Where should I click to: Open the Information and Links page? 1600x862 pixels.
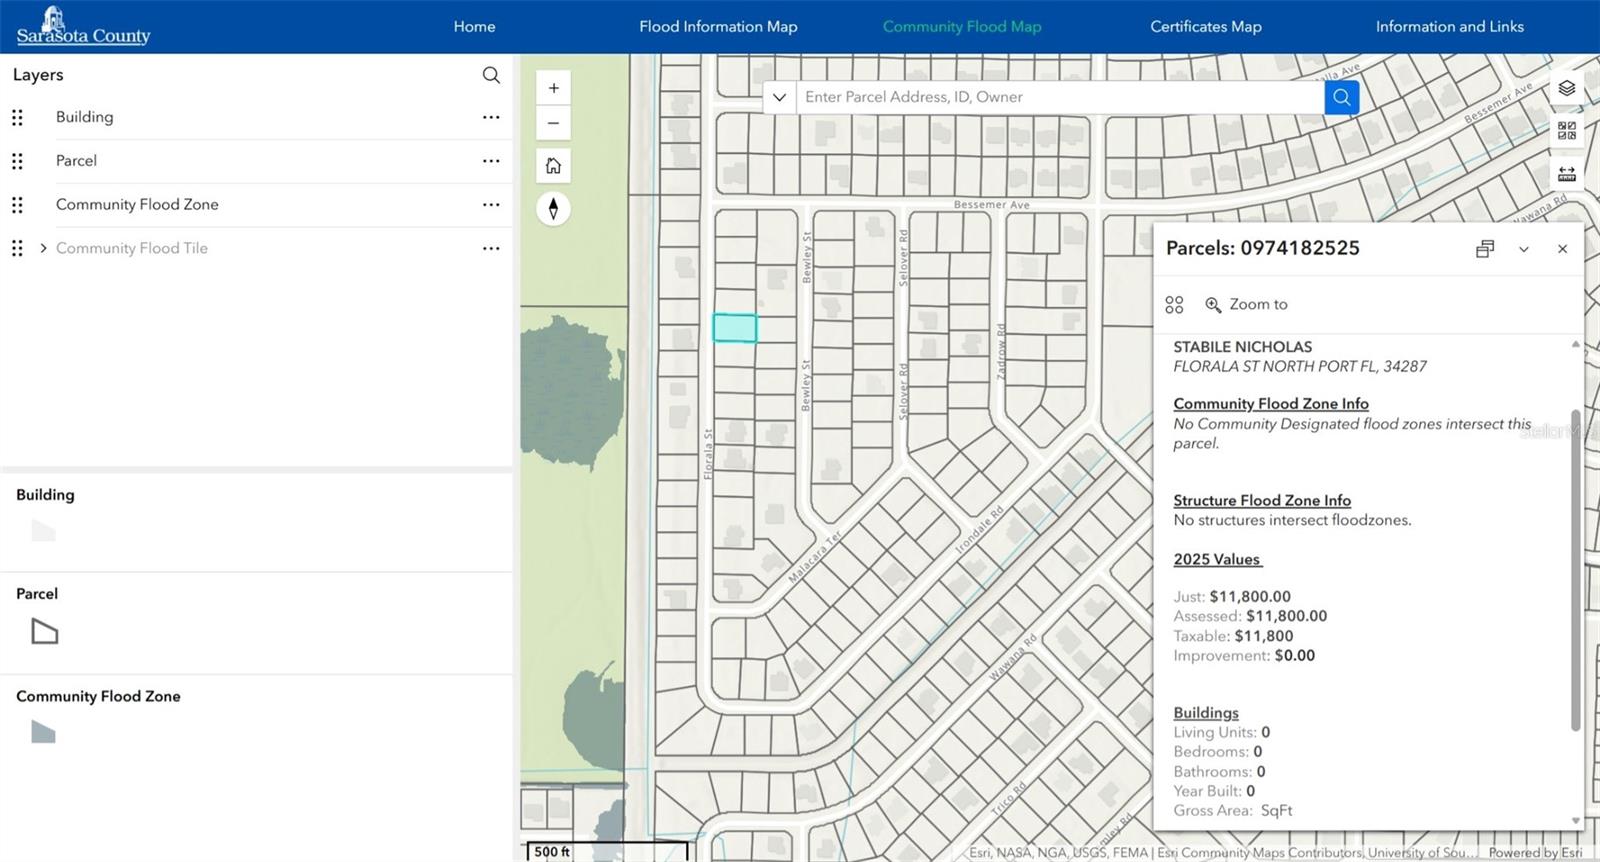click(x=1449, y=27)
